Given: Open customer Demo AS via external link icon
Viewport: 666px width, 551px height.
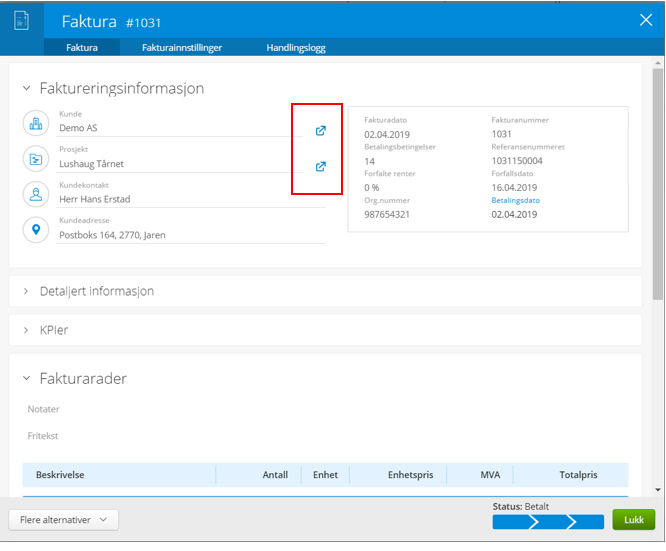Looking at the screenshot, I should (321, 130).
